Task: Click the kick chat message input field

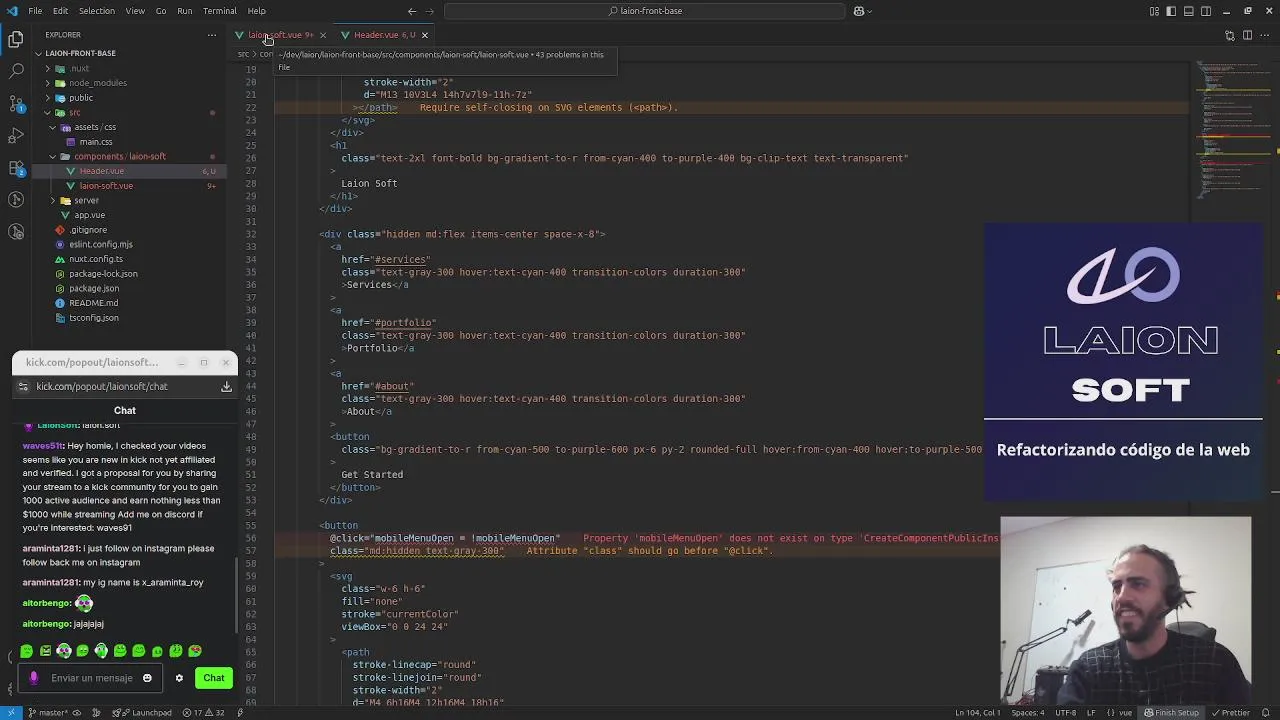Action: tap(92, 678)
